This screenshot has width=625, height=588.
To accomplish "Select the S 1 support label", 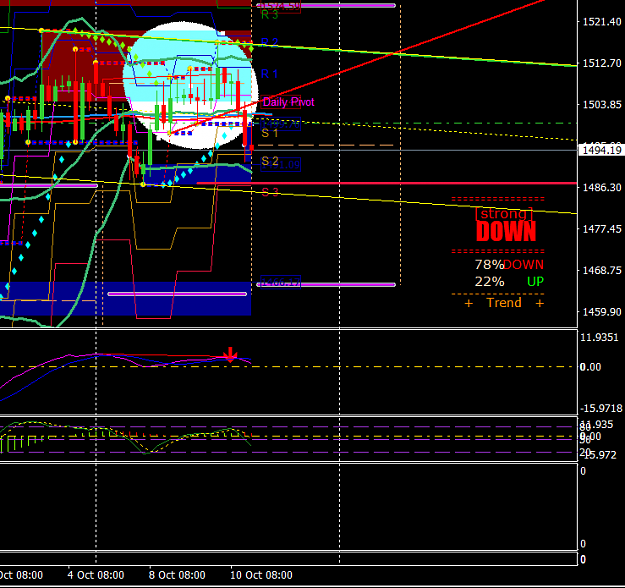I will (269, 133).
